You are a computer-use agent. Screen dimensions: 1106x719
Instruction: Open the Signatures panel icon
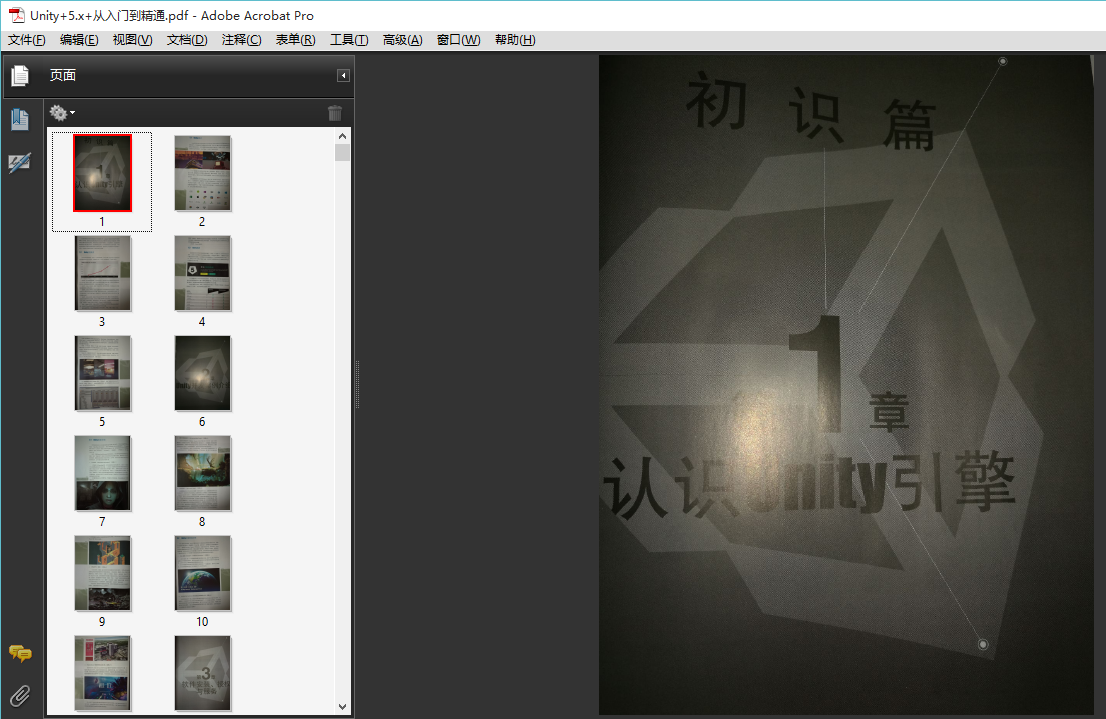click(x=20, y=164)
